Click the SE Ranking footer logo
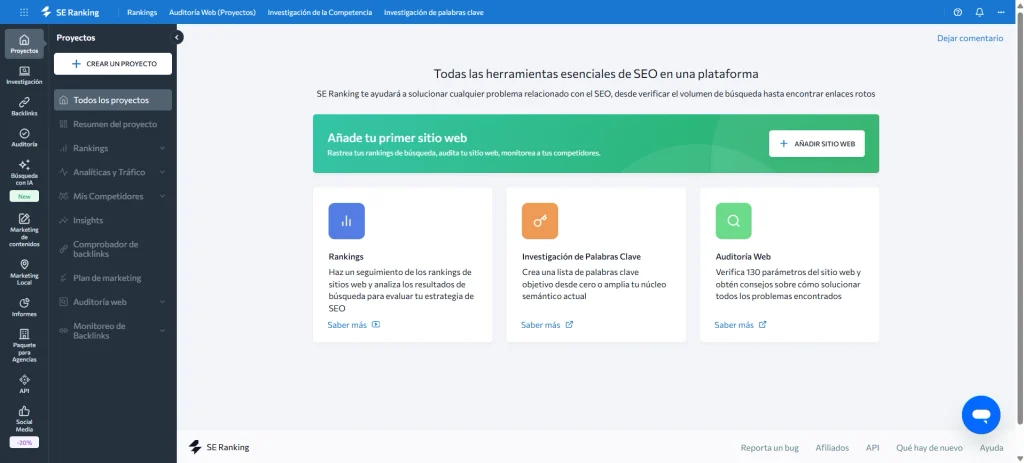1024x463 pixels. [x=219, y=447]
